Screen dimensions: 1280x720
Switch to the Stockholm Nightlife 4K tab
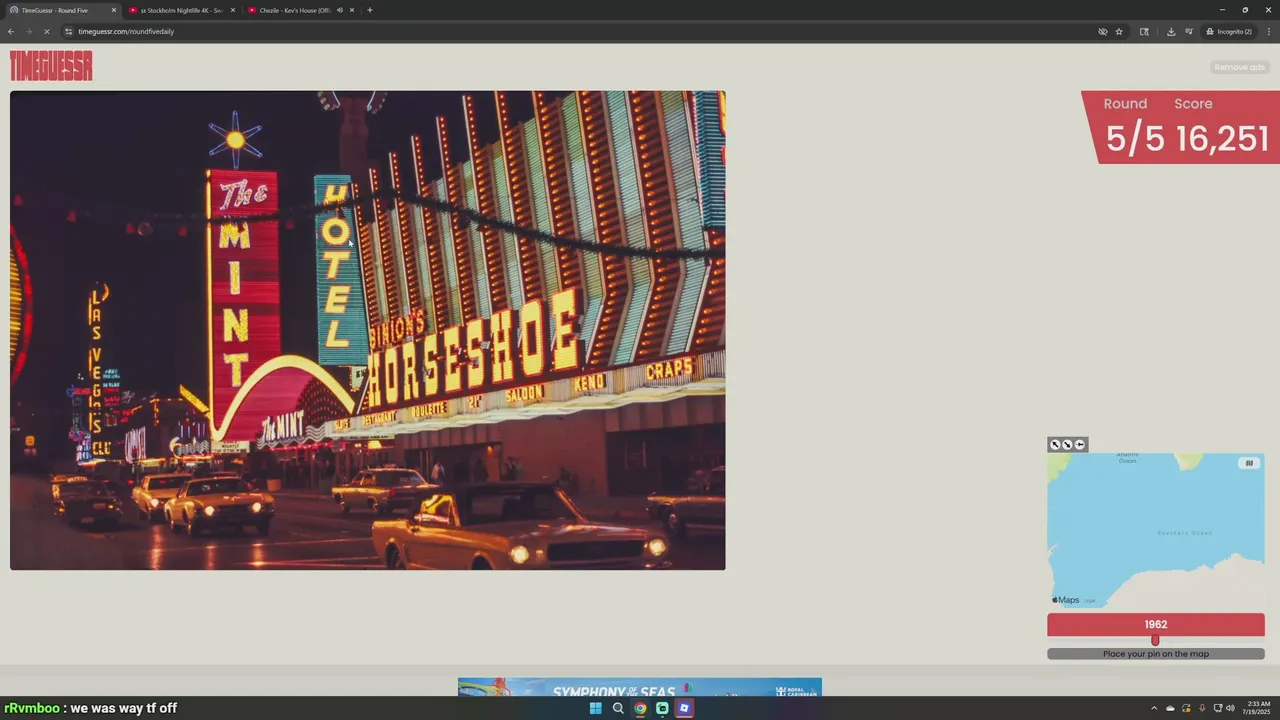181,10
